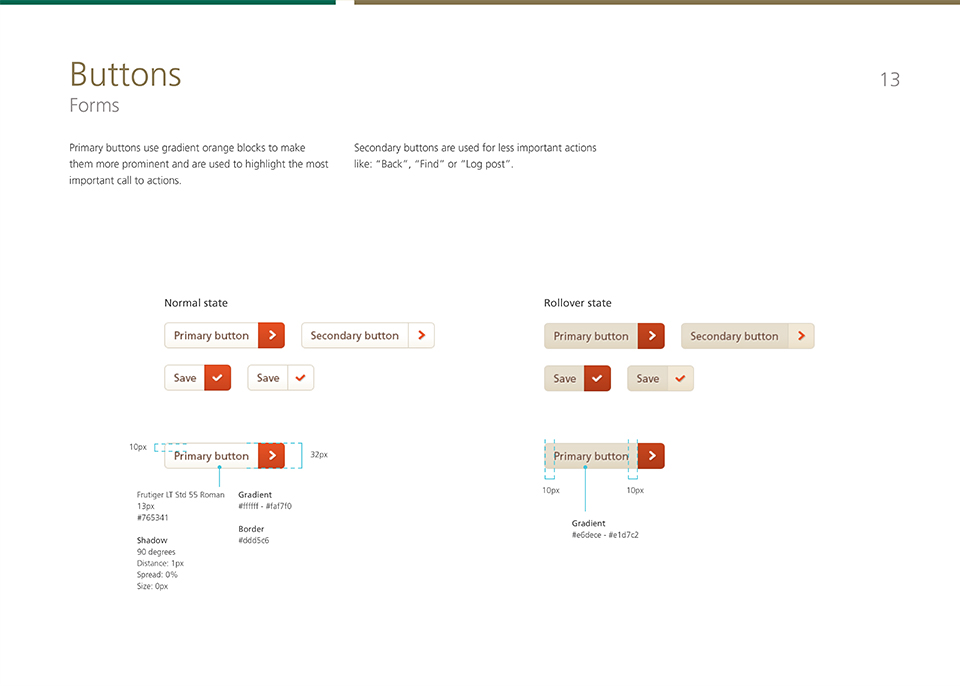960x686 pixels.
Task: Click the chevron icon on the Rollover state Secondary button
Action: pyautogui.click(x=801, y=336)
